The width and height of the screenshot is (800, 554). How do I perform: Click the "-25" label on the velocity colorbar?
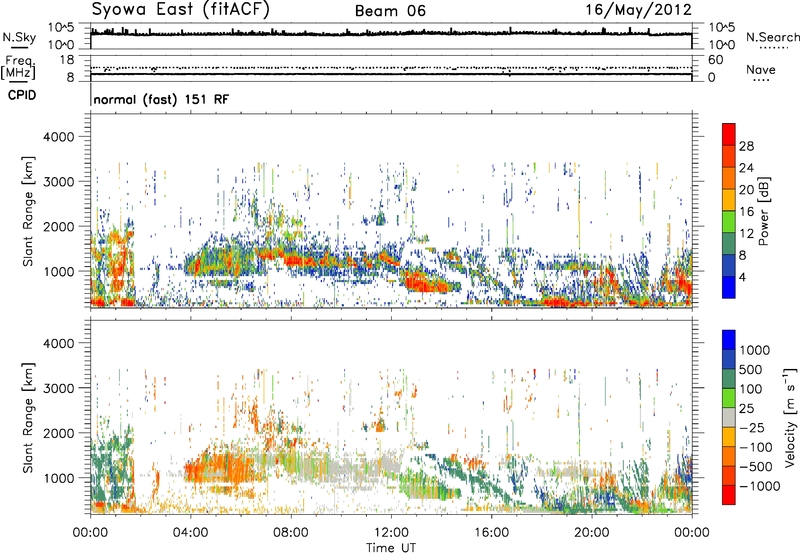tap(752, 427)
